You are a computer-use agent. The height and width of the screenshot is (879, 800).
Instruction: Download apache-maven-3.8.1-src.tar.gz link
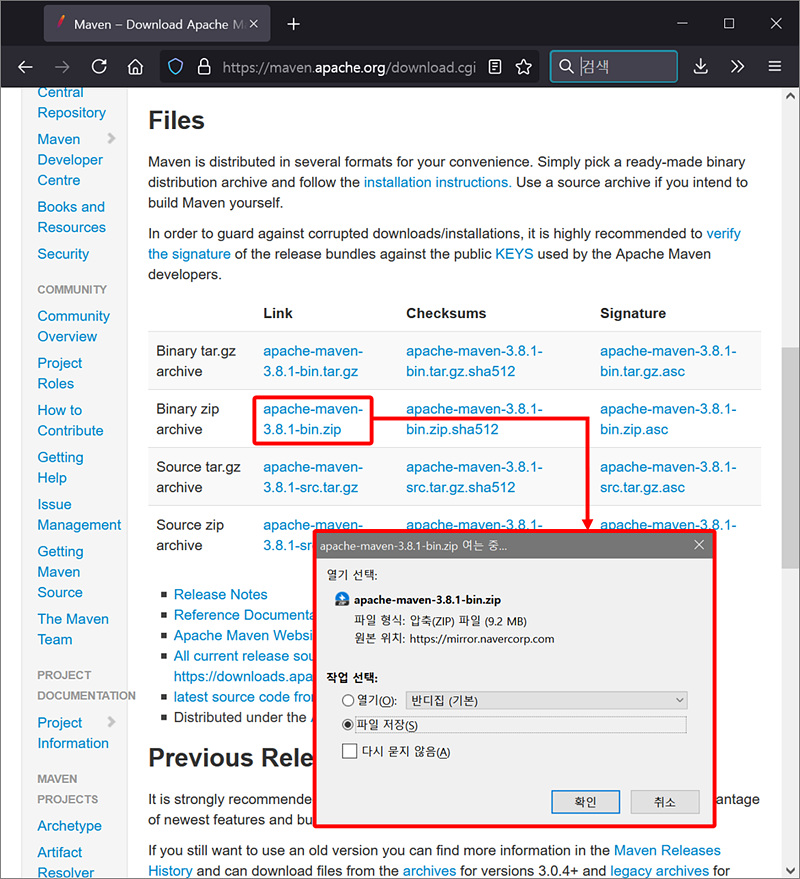[x=313, y=477]
